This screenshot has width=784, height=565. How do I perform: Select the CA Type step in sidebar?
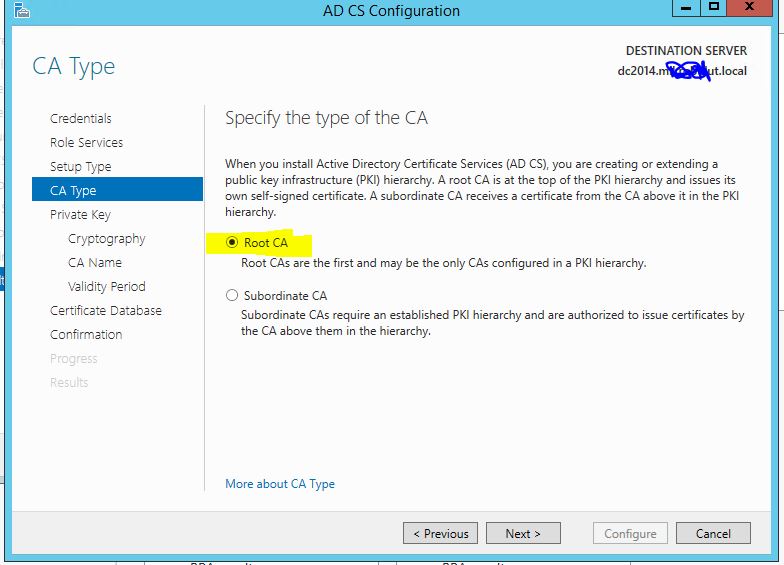coord(118,190)
